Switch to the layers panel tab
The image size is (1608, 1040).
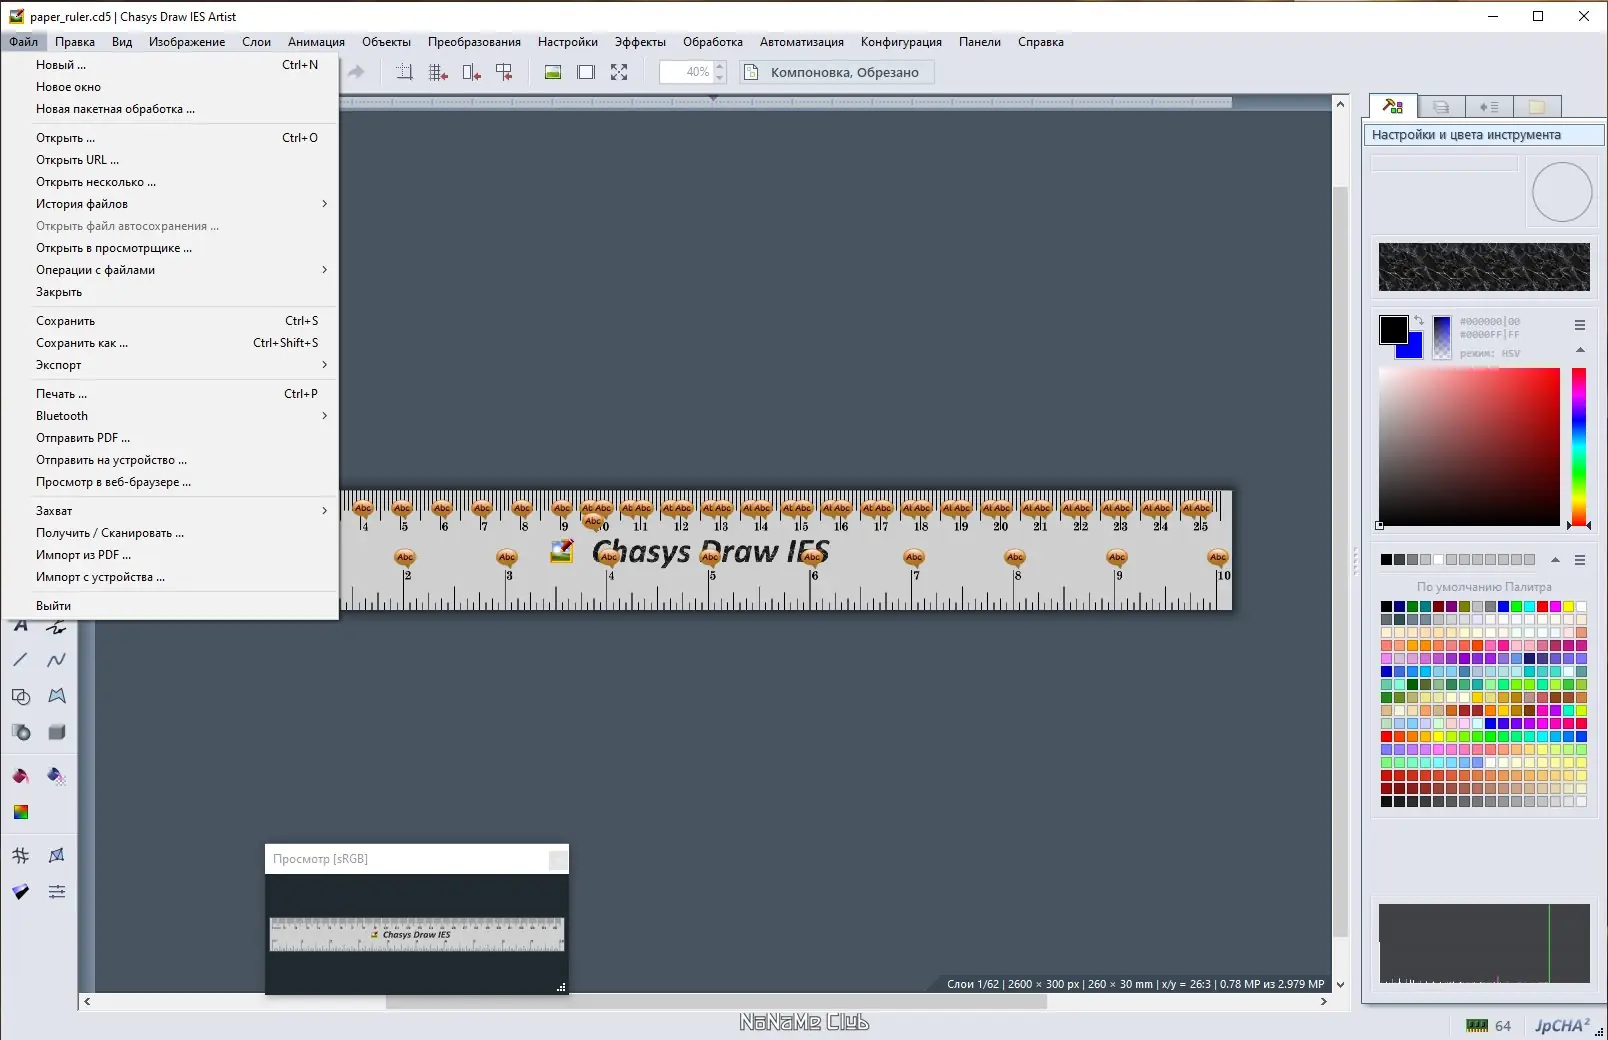coord(1441,106)
